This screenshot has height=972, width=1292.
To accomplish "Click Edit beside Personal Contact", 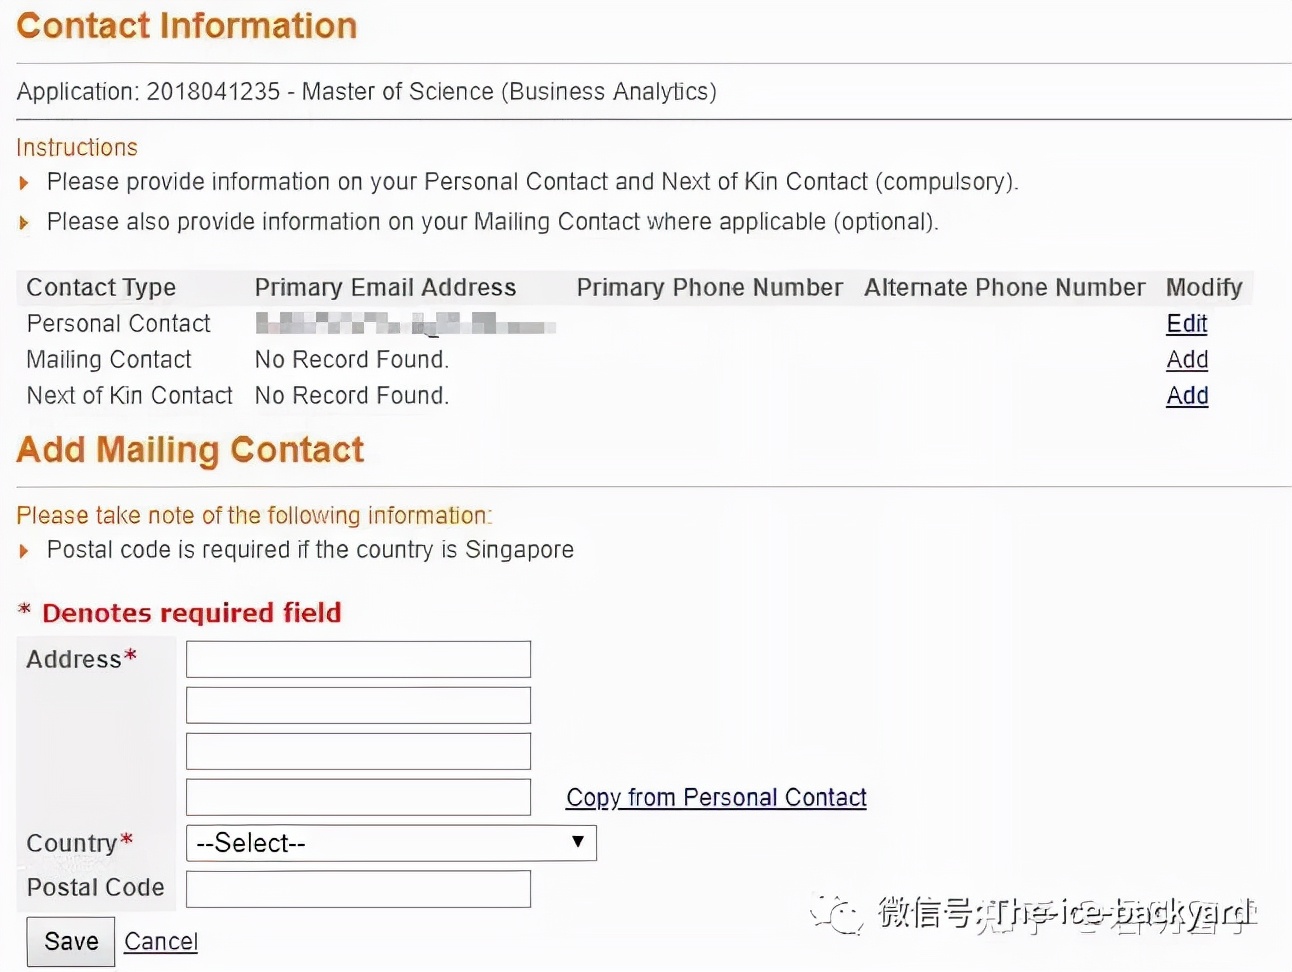I will tap(1186, 323).
